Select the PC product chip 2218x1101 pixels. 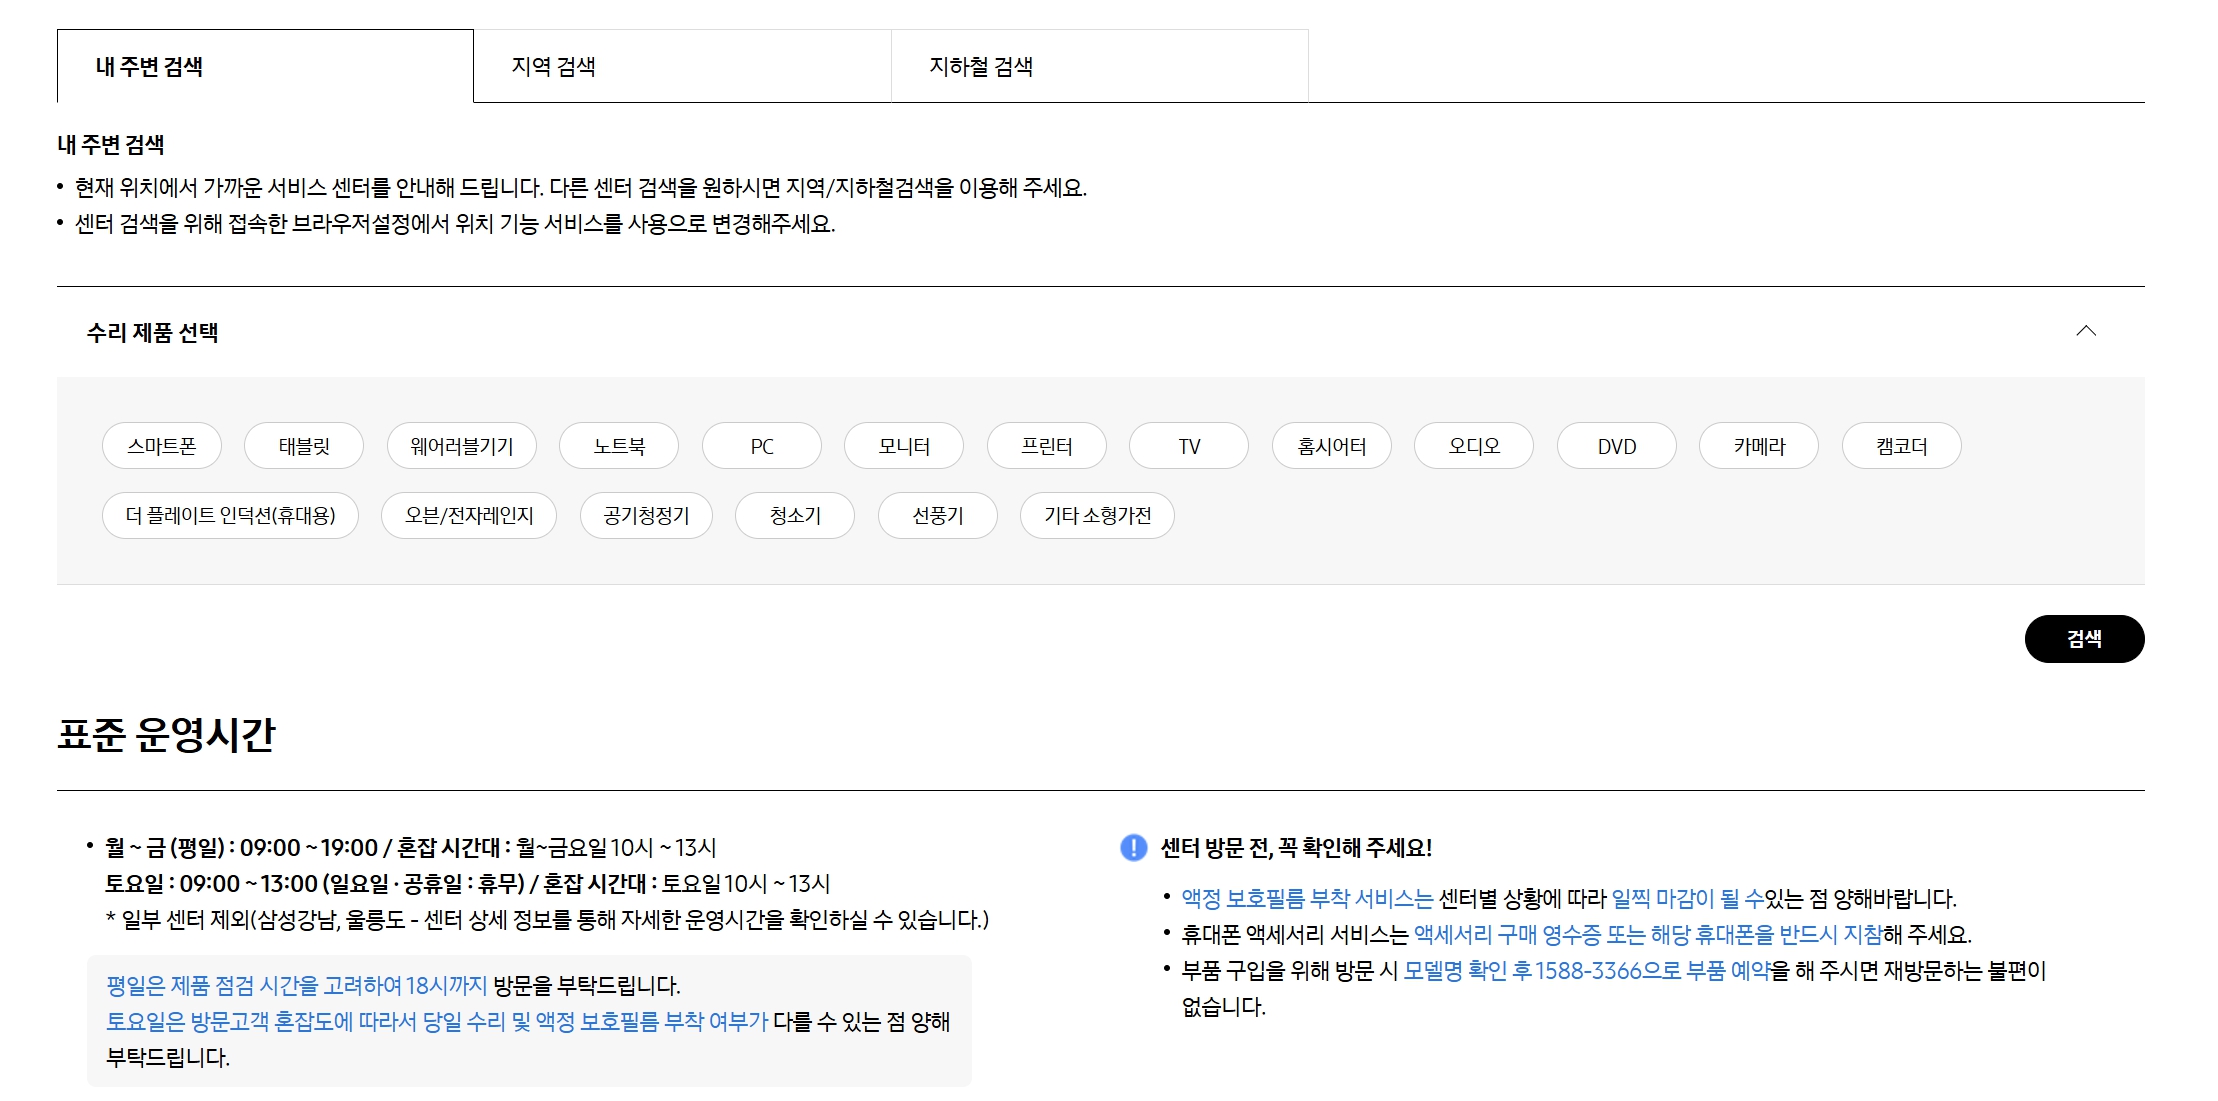coord(761,446)
